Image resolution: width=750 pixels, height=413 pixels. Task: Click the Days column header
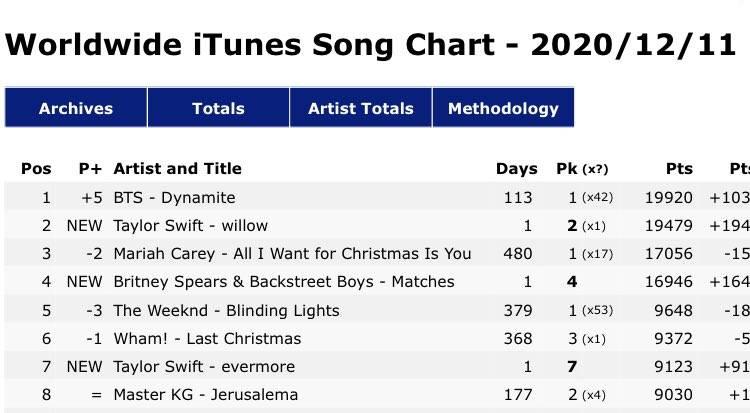[x=516, y=168]
